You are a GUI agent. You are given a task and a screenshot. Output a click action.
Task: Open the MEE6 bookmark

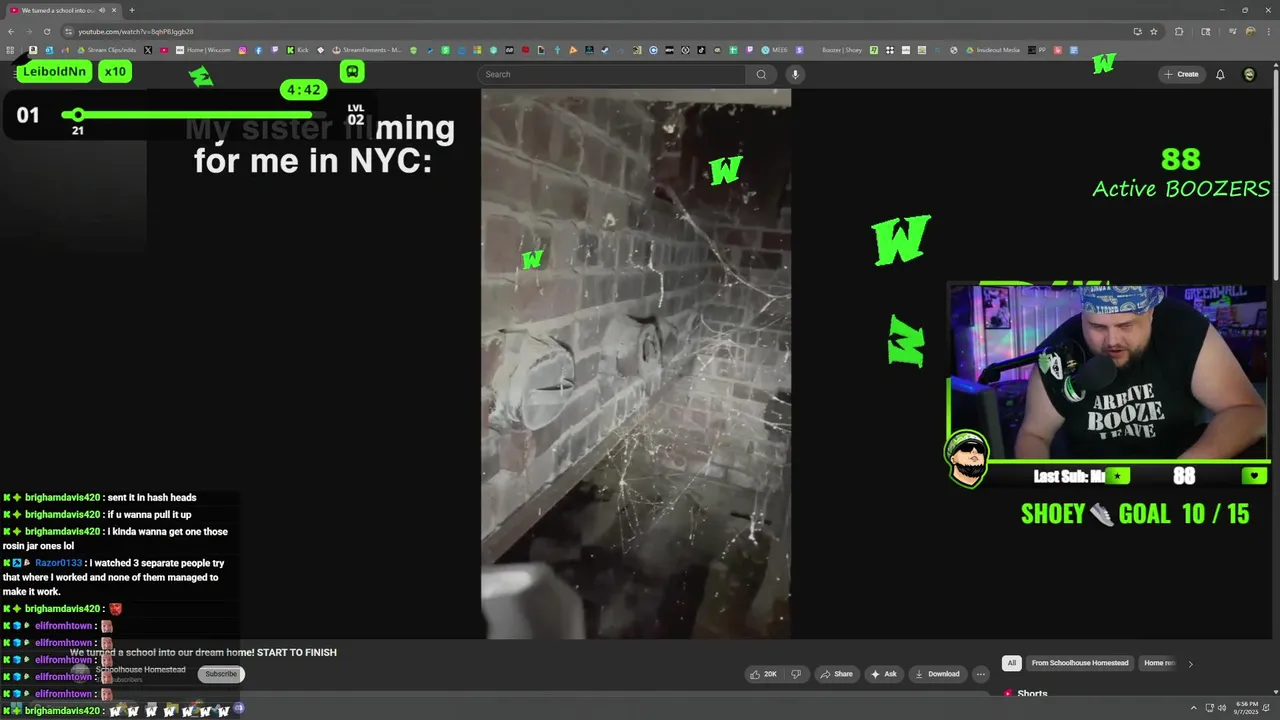(x=774, y=50)
